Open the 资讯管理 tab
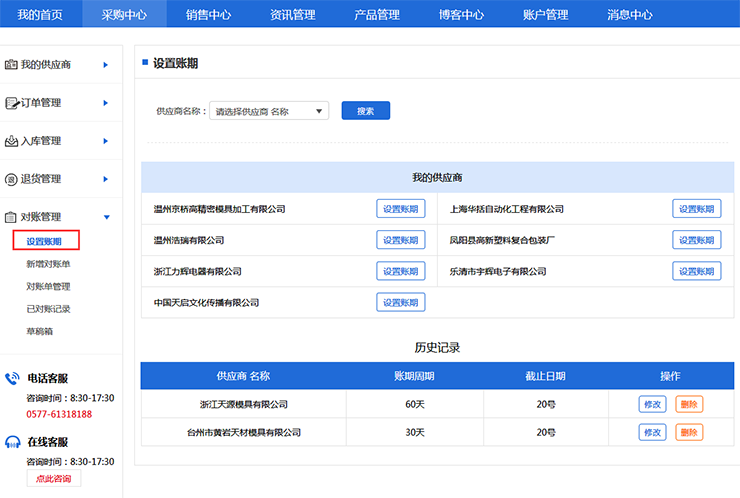Screen dimensions: 740x498 (x=293, y=15)
